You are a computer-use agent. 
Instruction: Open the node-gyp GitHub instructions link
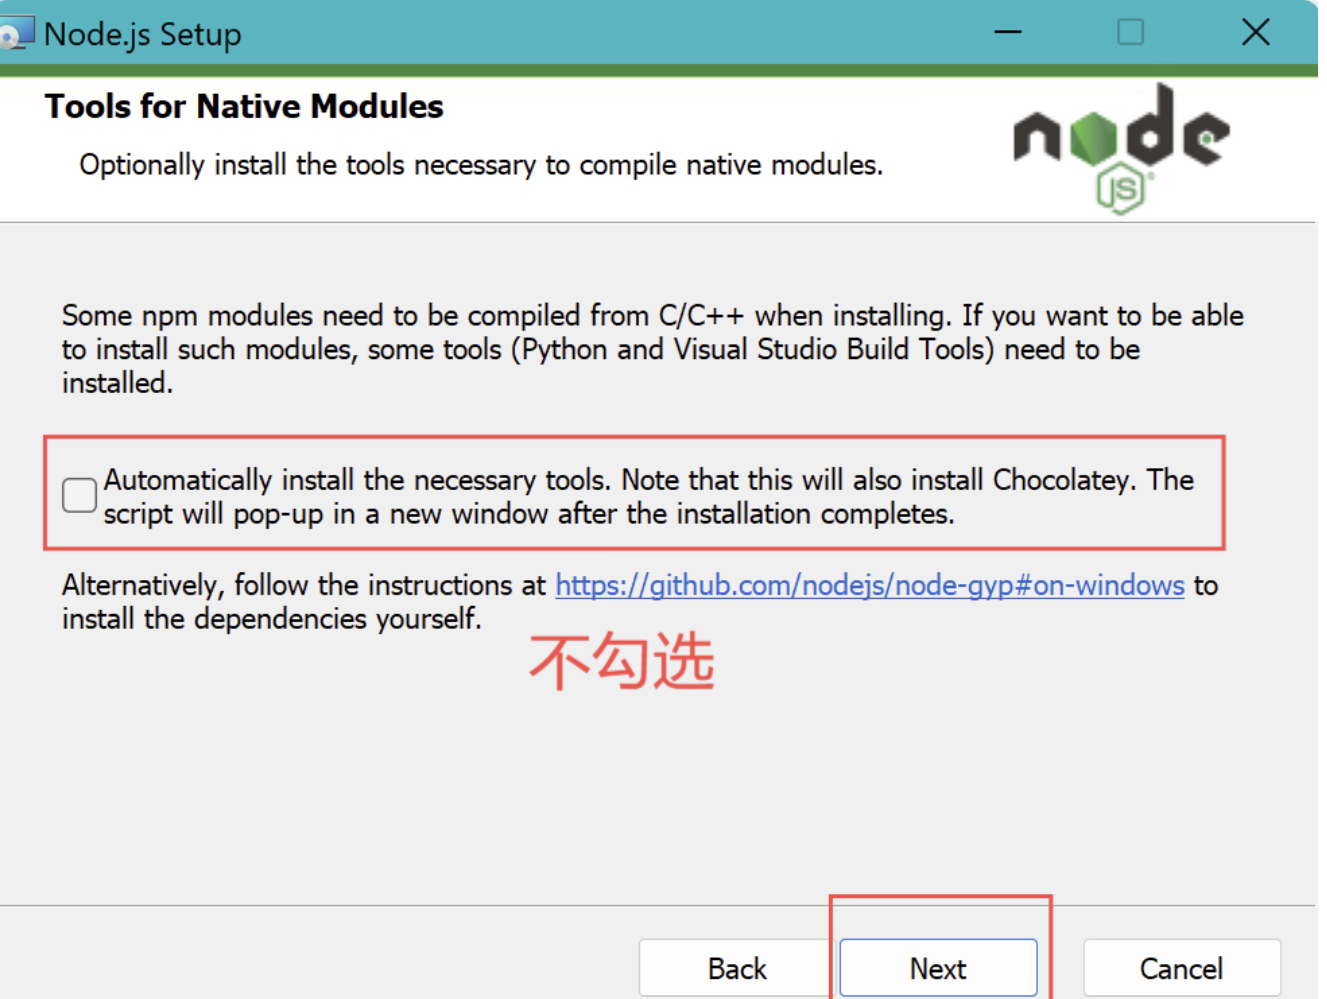870,585
